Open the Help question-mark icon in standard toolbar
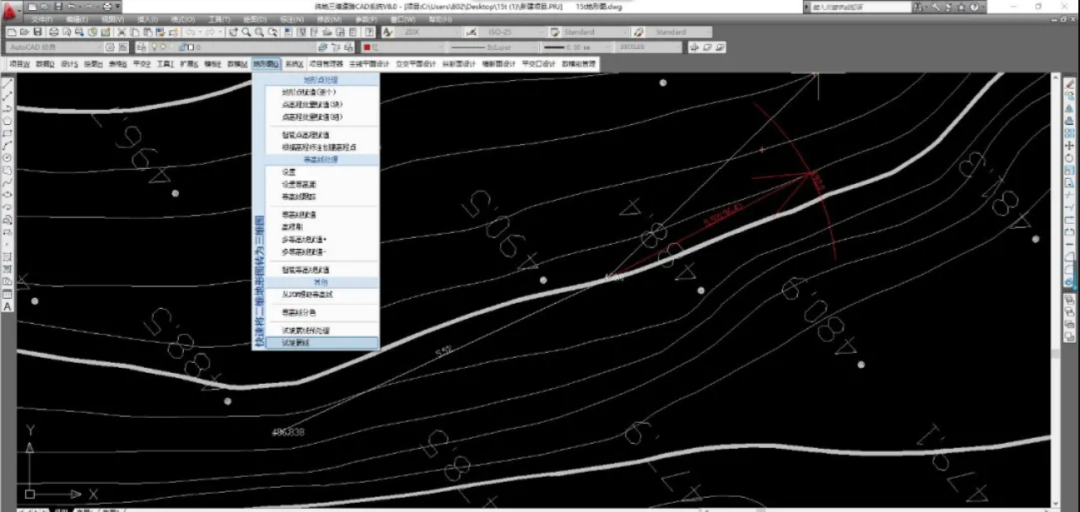This screenshot has height=512, width=1080. pos(369,32)
